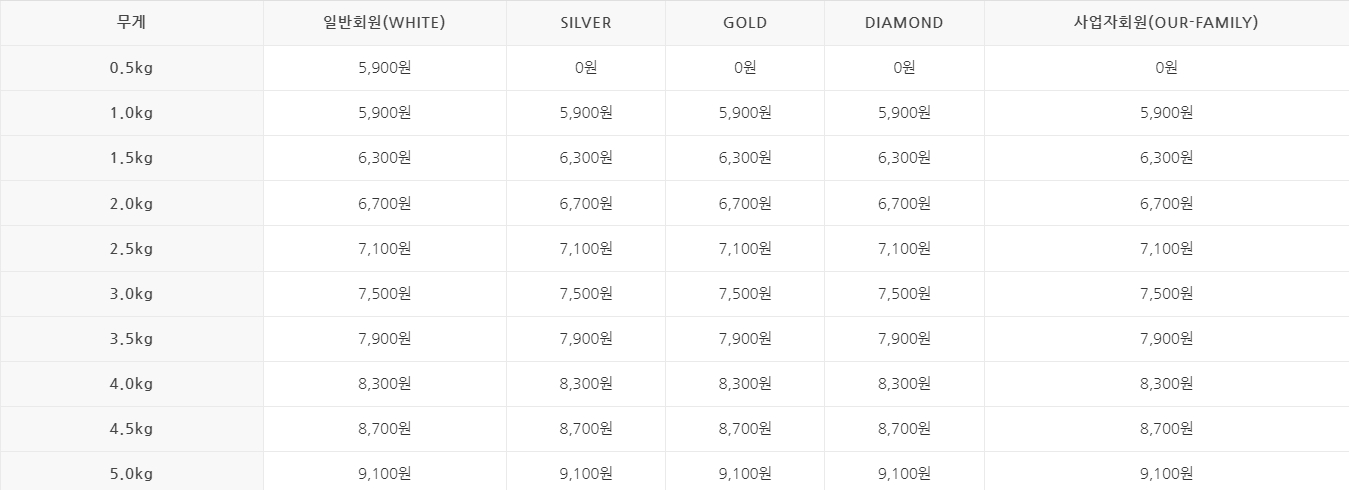The image size is (1349, 490).
Task: Select 0원 in the OUR-FAMILY column
Action: [1166, 68]
